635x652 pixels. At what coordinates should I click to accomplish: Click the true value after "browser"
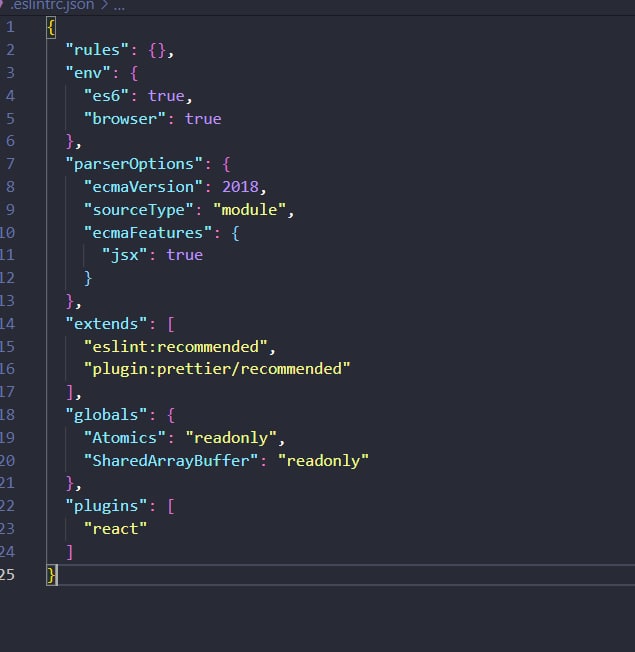pos(203,119)
